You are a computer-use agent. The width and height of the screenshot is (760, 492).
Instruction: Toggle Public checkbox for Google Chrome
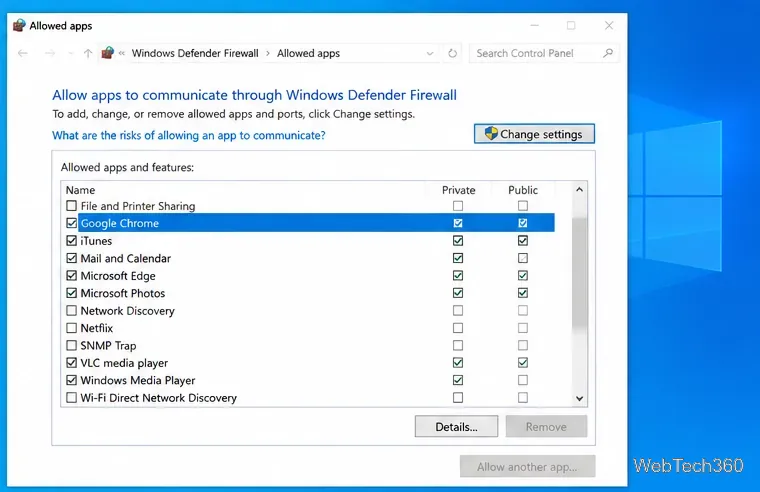[x=522, y=223]
